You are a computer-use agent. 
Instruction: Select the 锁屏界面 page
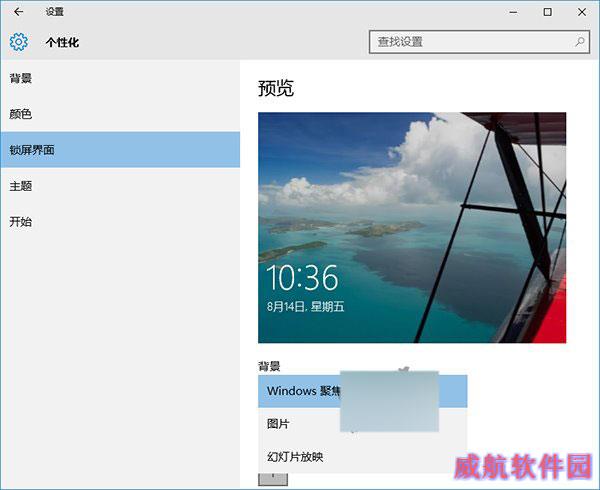point(120,150)
